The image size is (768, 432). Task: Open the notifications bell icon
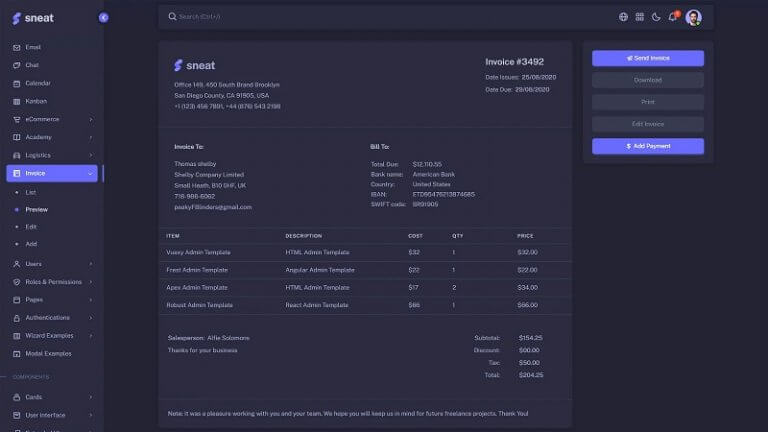(673, 17)
